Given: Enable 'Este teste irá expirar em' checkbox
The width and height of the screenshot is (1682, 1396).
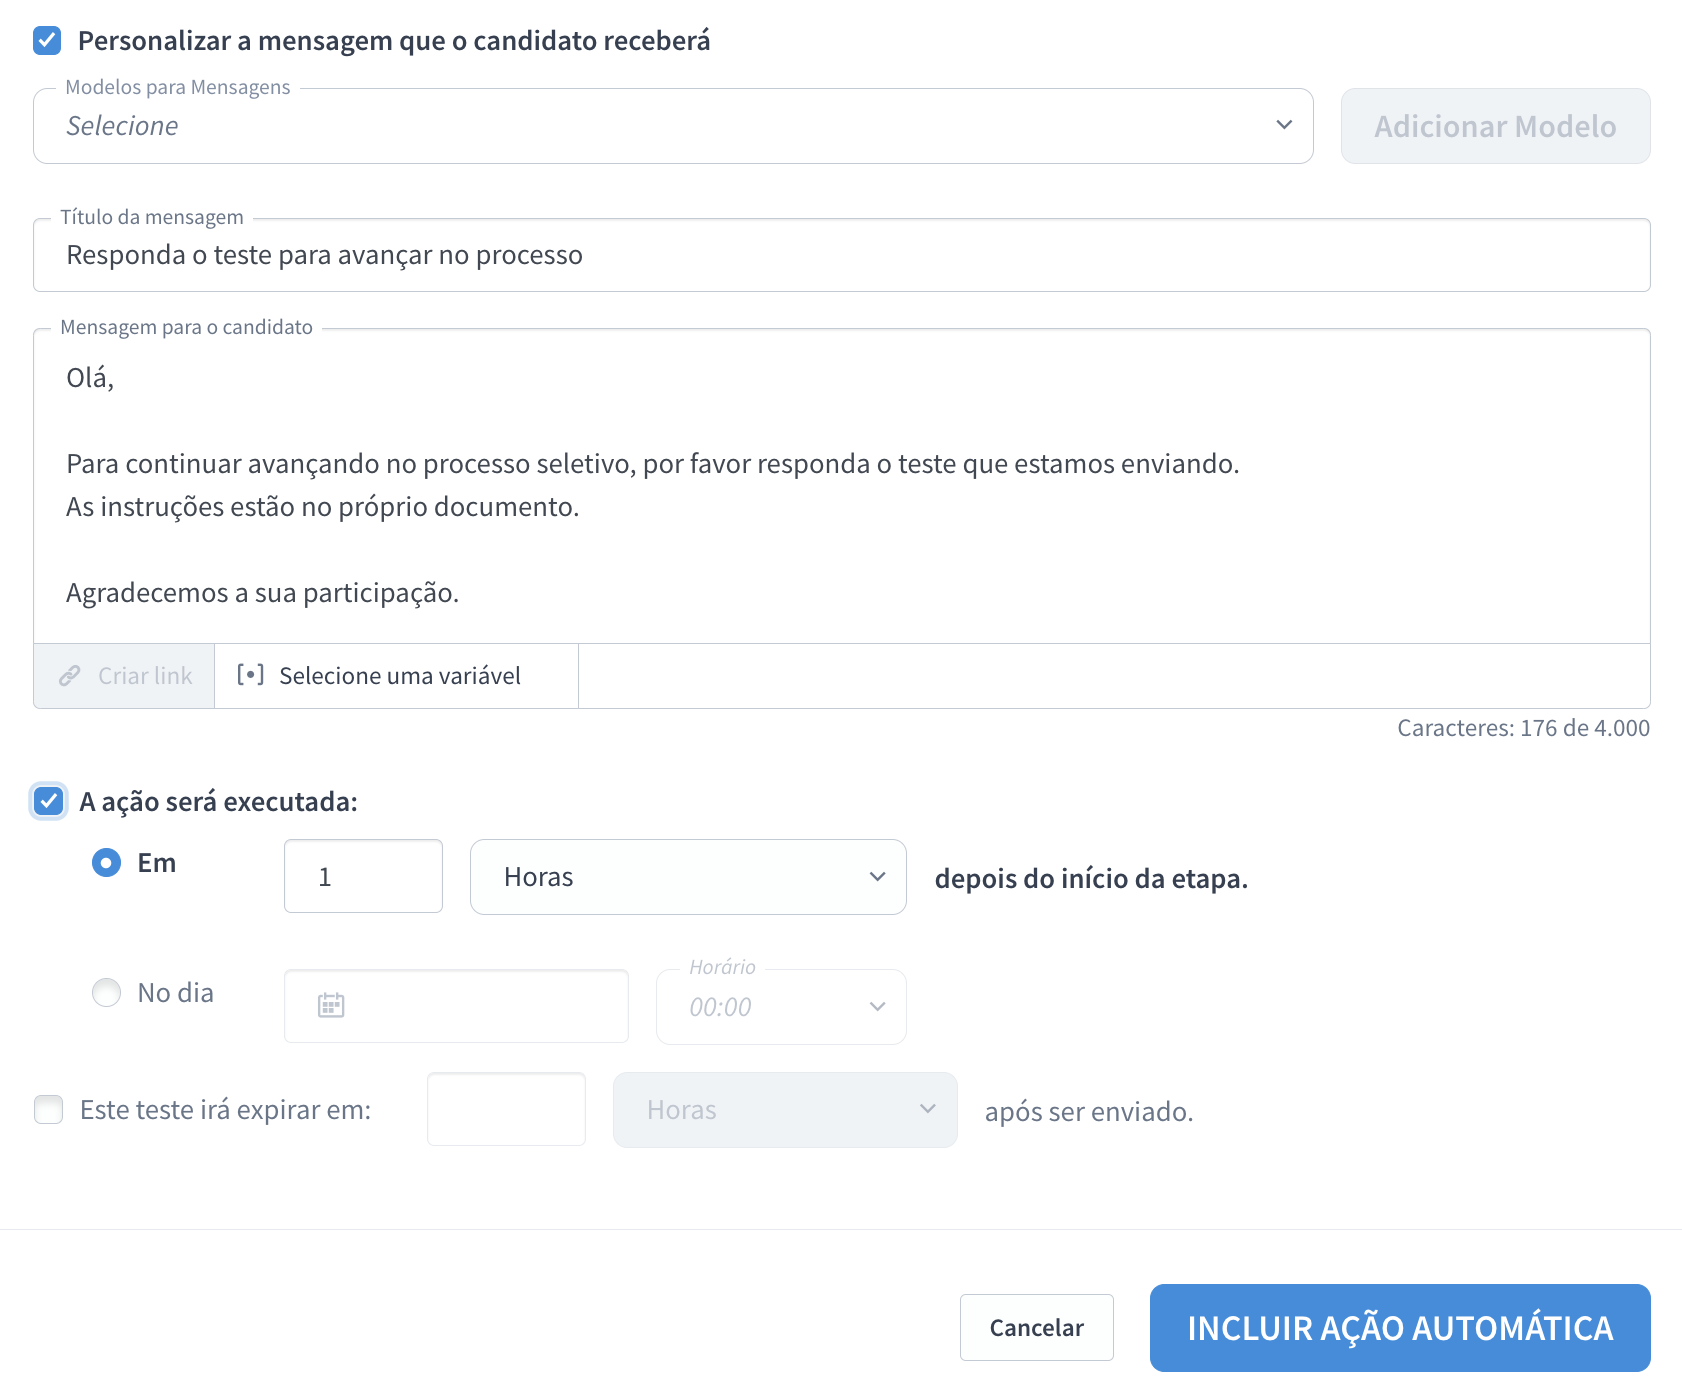Looking at the screenshot, I should 48,1109.
